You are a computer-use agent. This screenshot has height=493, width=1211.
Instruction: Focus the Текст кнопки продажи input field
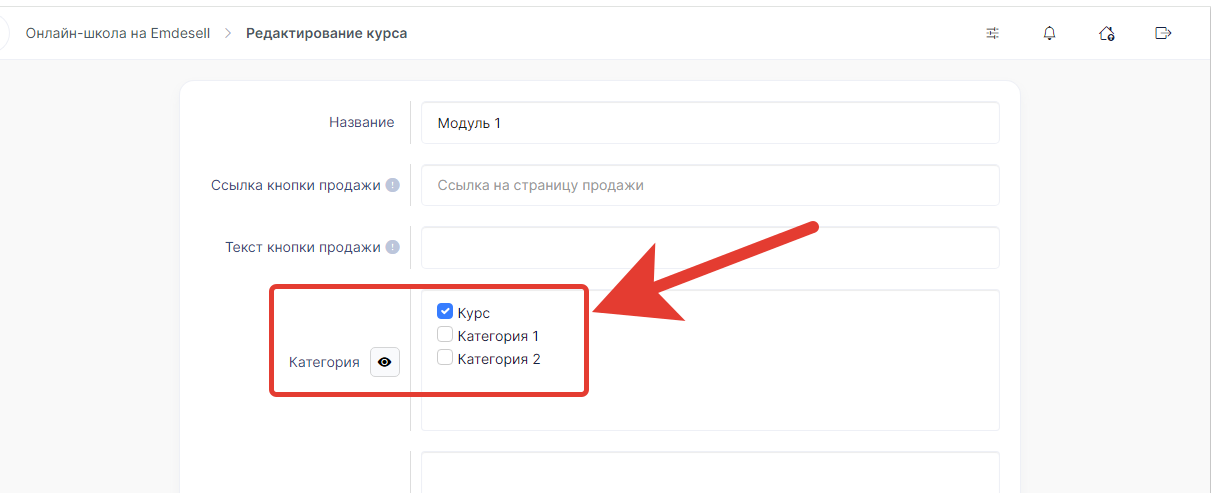pyautogui.click(x=710, y=247)
